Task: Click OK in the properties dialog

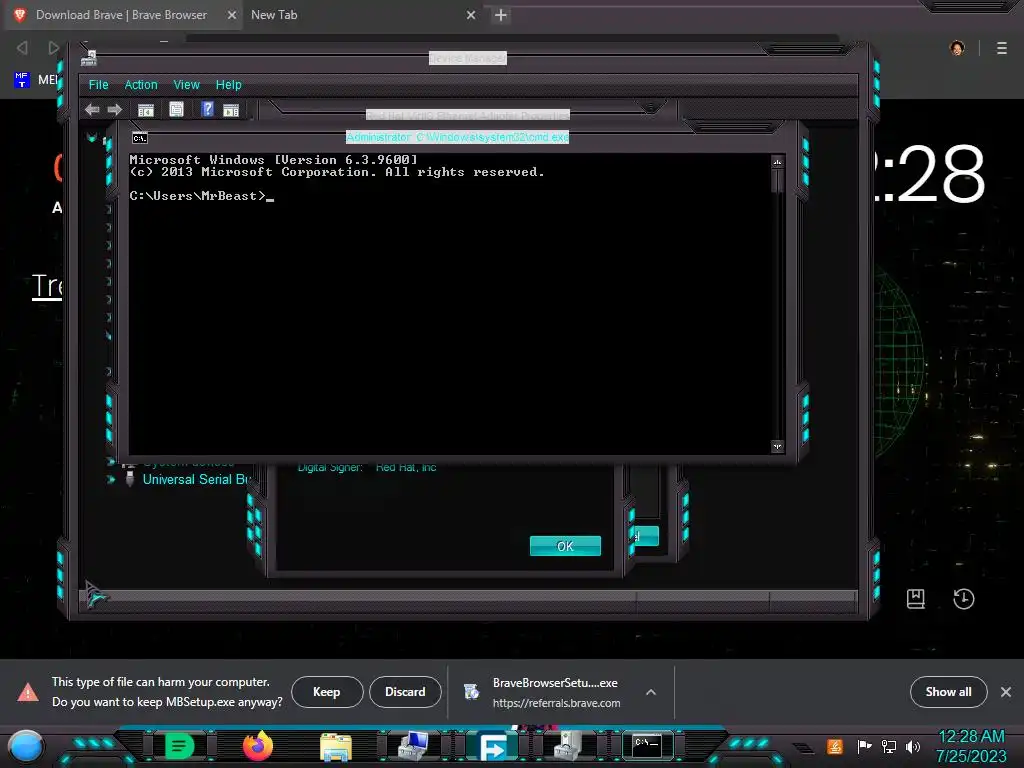Action: [566, 546]
